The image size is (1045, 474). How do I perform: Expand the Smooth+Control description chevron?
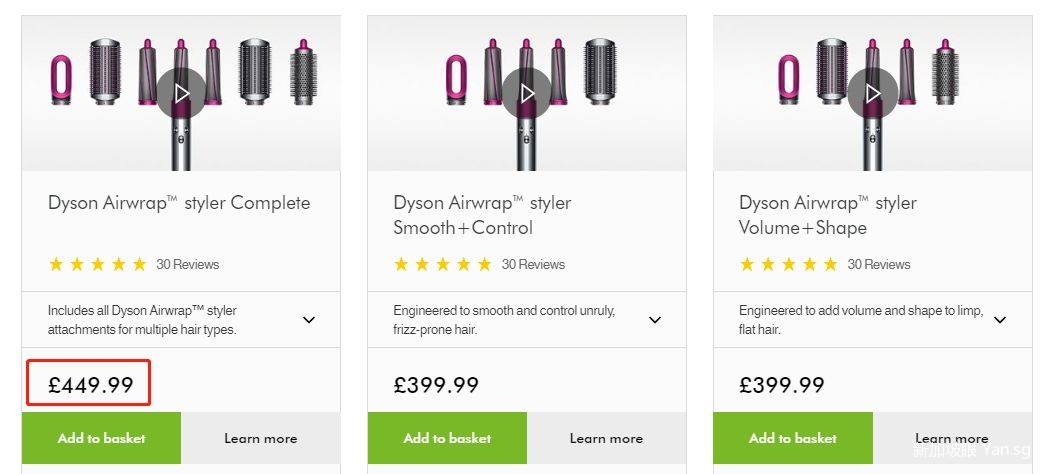(655, 320)
